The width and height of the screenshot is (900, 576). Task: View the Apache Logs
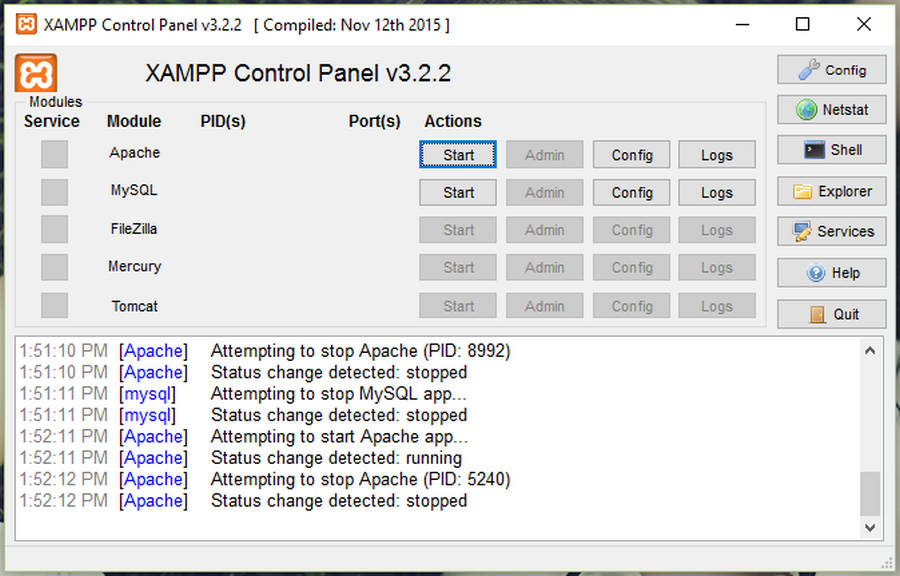point(717,155)
